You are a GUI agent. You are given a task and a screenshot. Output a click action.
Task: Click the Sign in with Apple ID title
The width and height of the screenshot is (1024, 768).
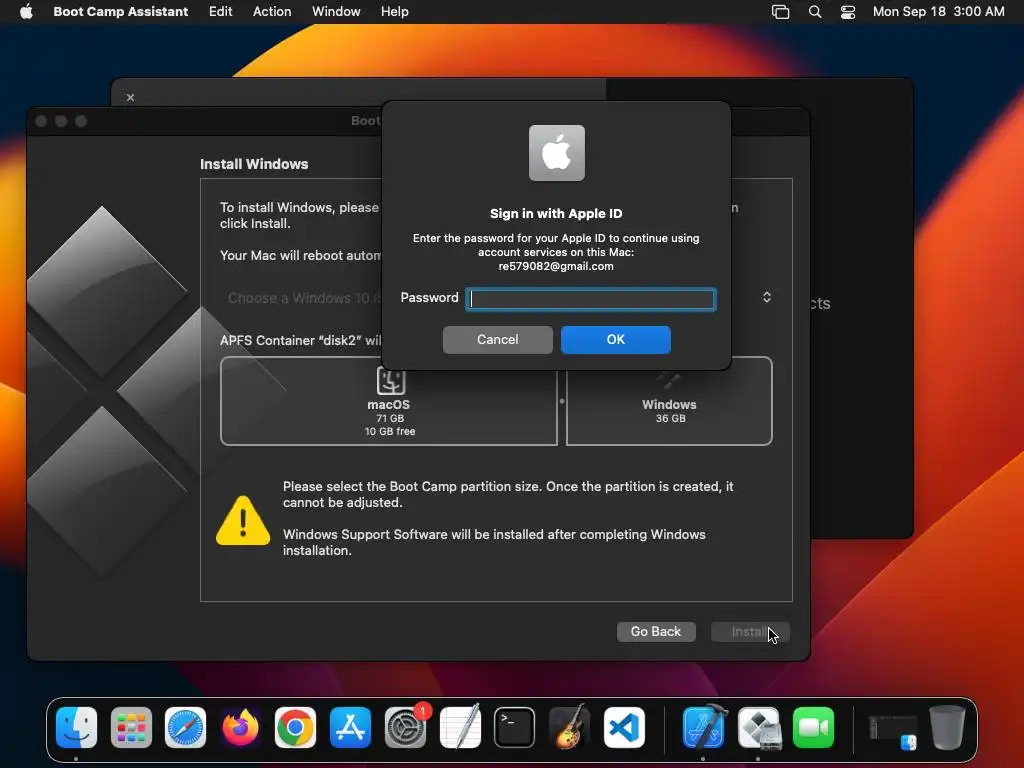tap(556, 214)
